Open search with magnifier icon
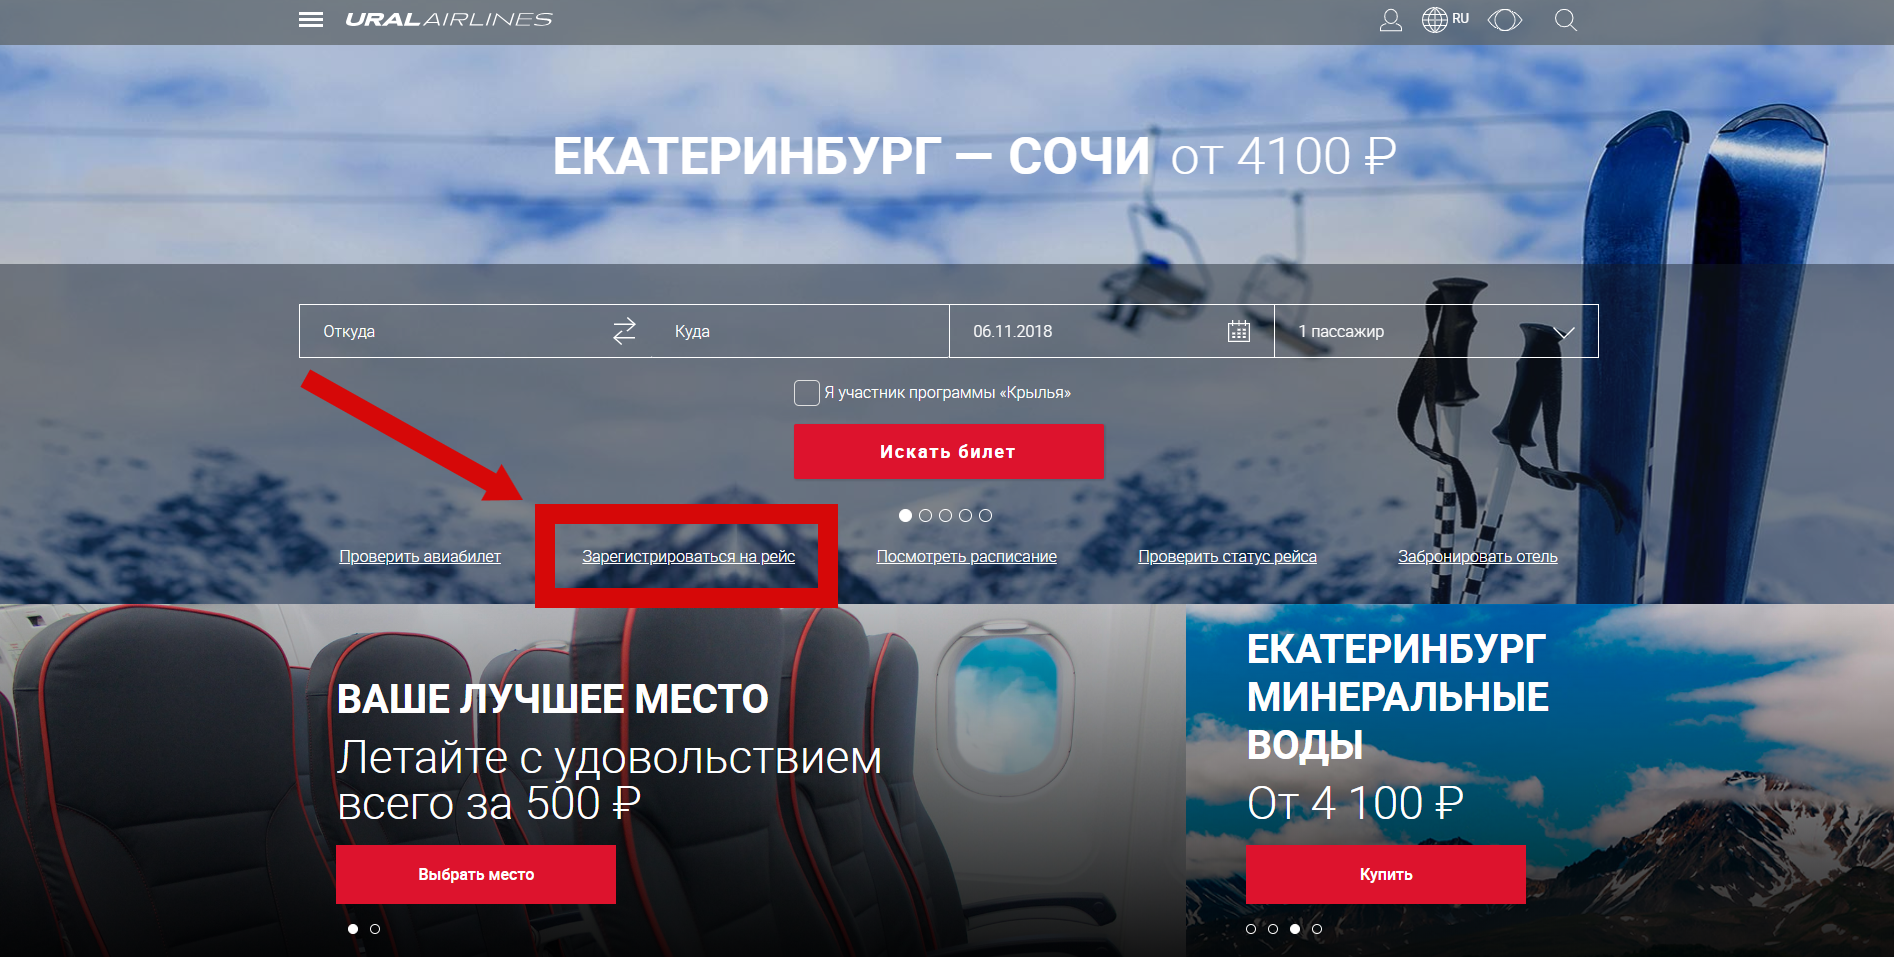Viewport: 1894px width, 957px height. [x=1566, y=20]
